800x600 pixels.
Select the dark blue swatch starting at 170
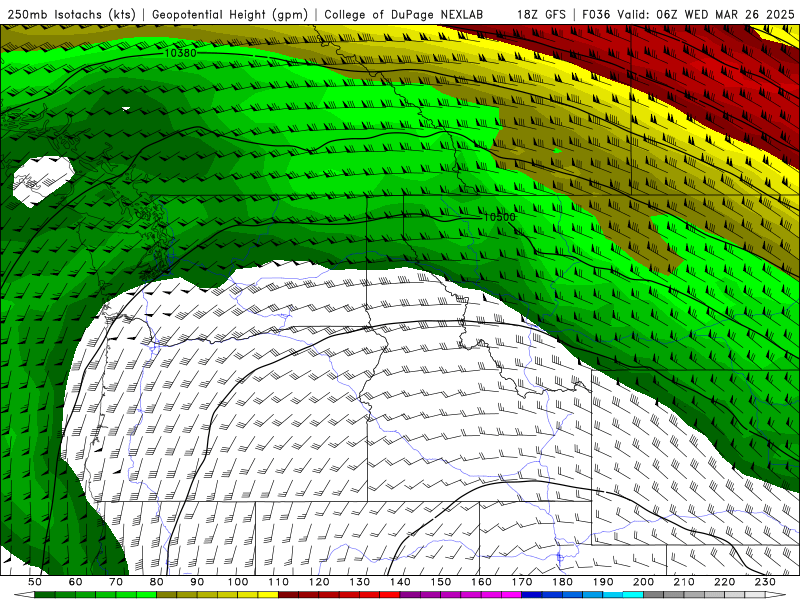click(x=532, y=595)
